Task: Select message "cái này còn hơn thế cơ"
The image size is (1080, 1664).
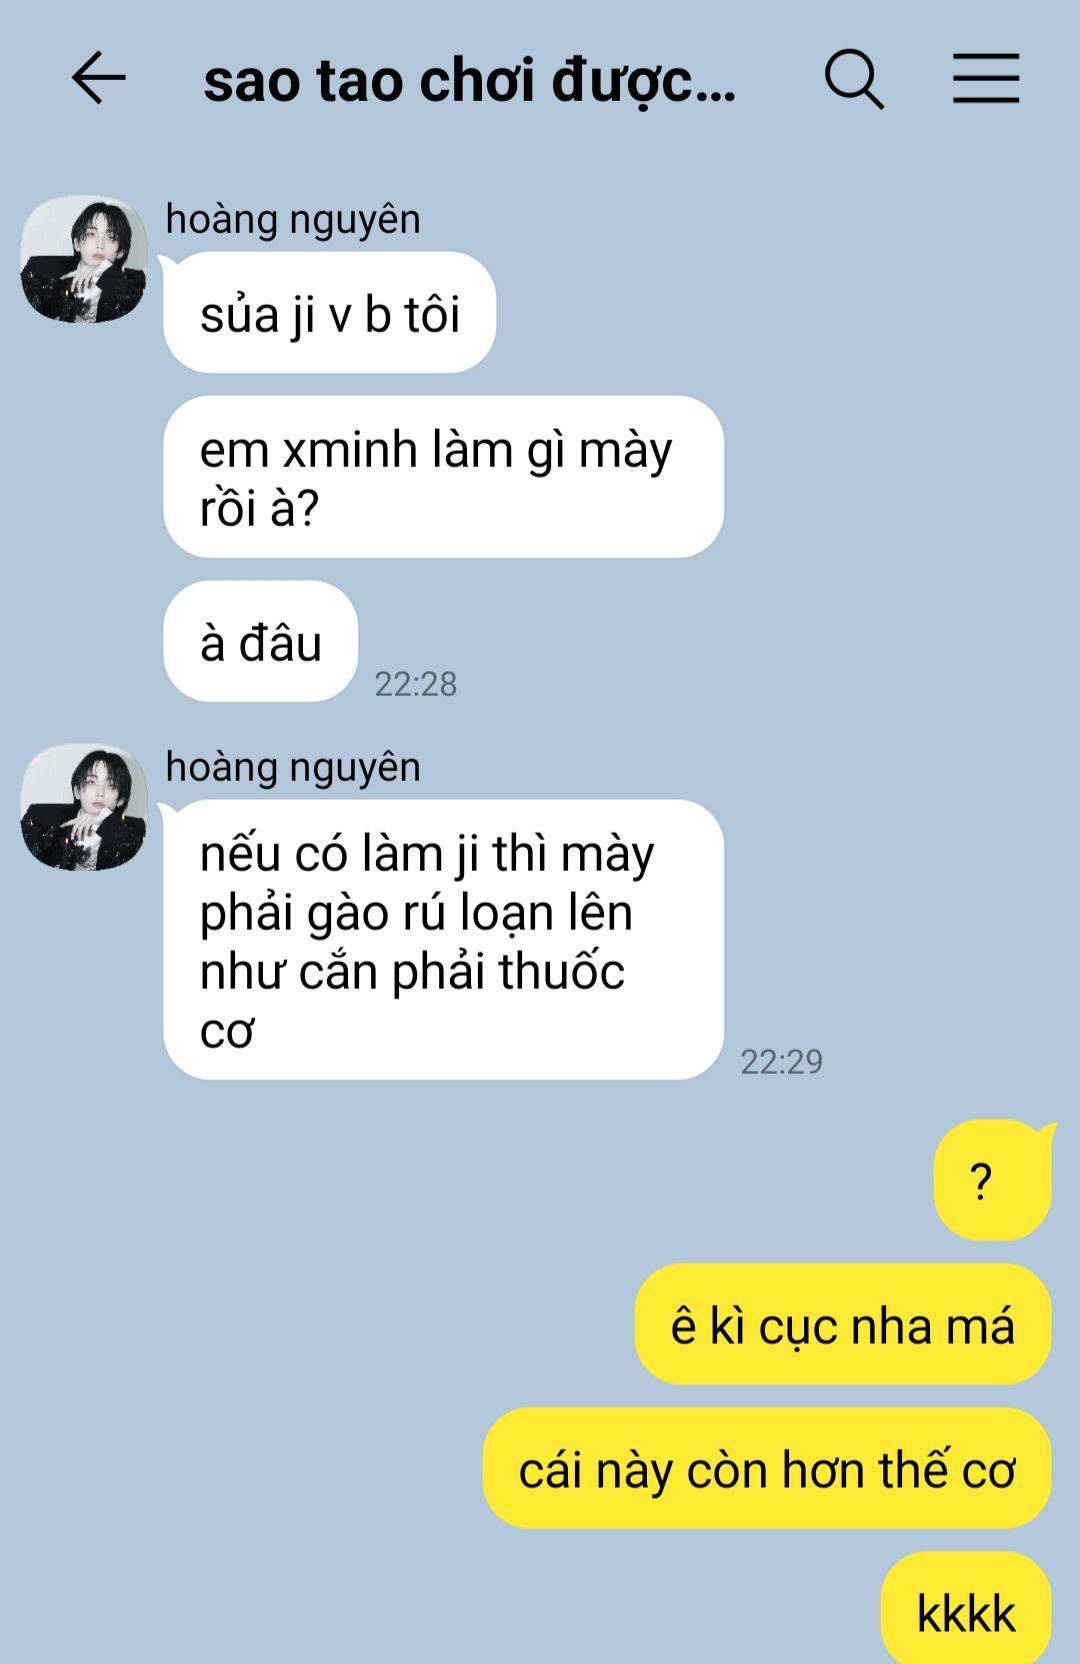Action: [767, 1468]
